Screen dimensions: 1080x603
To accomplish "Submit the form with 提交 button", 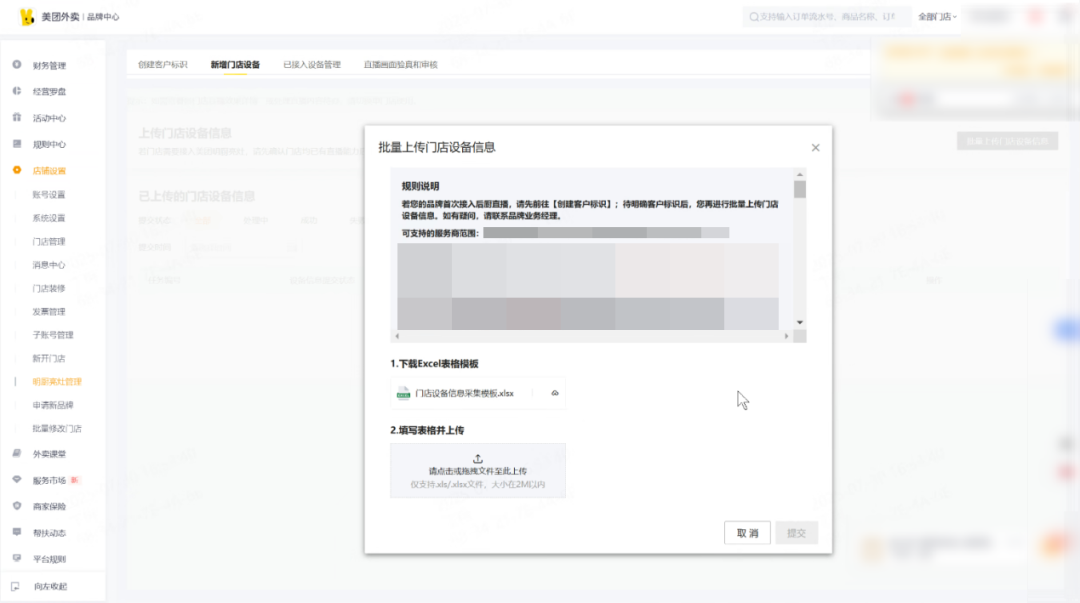I will [x=797, y=533].
